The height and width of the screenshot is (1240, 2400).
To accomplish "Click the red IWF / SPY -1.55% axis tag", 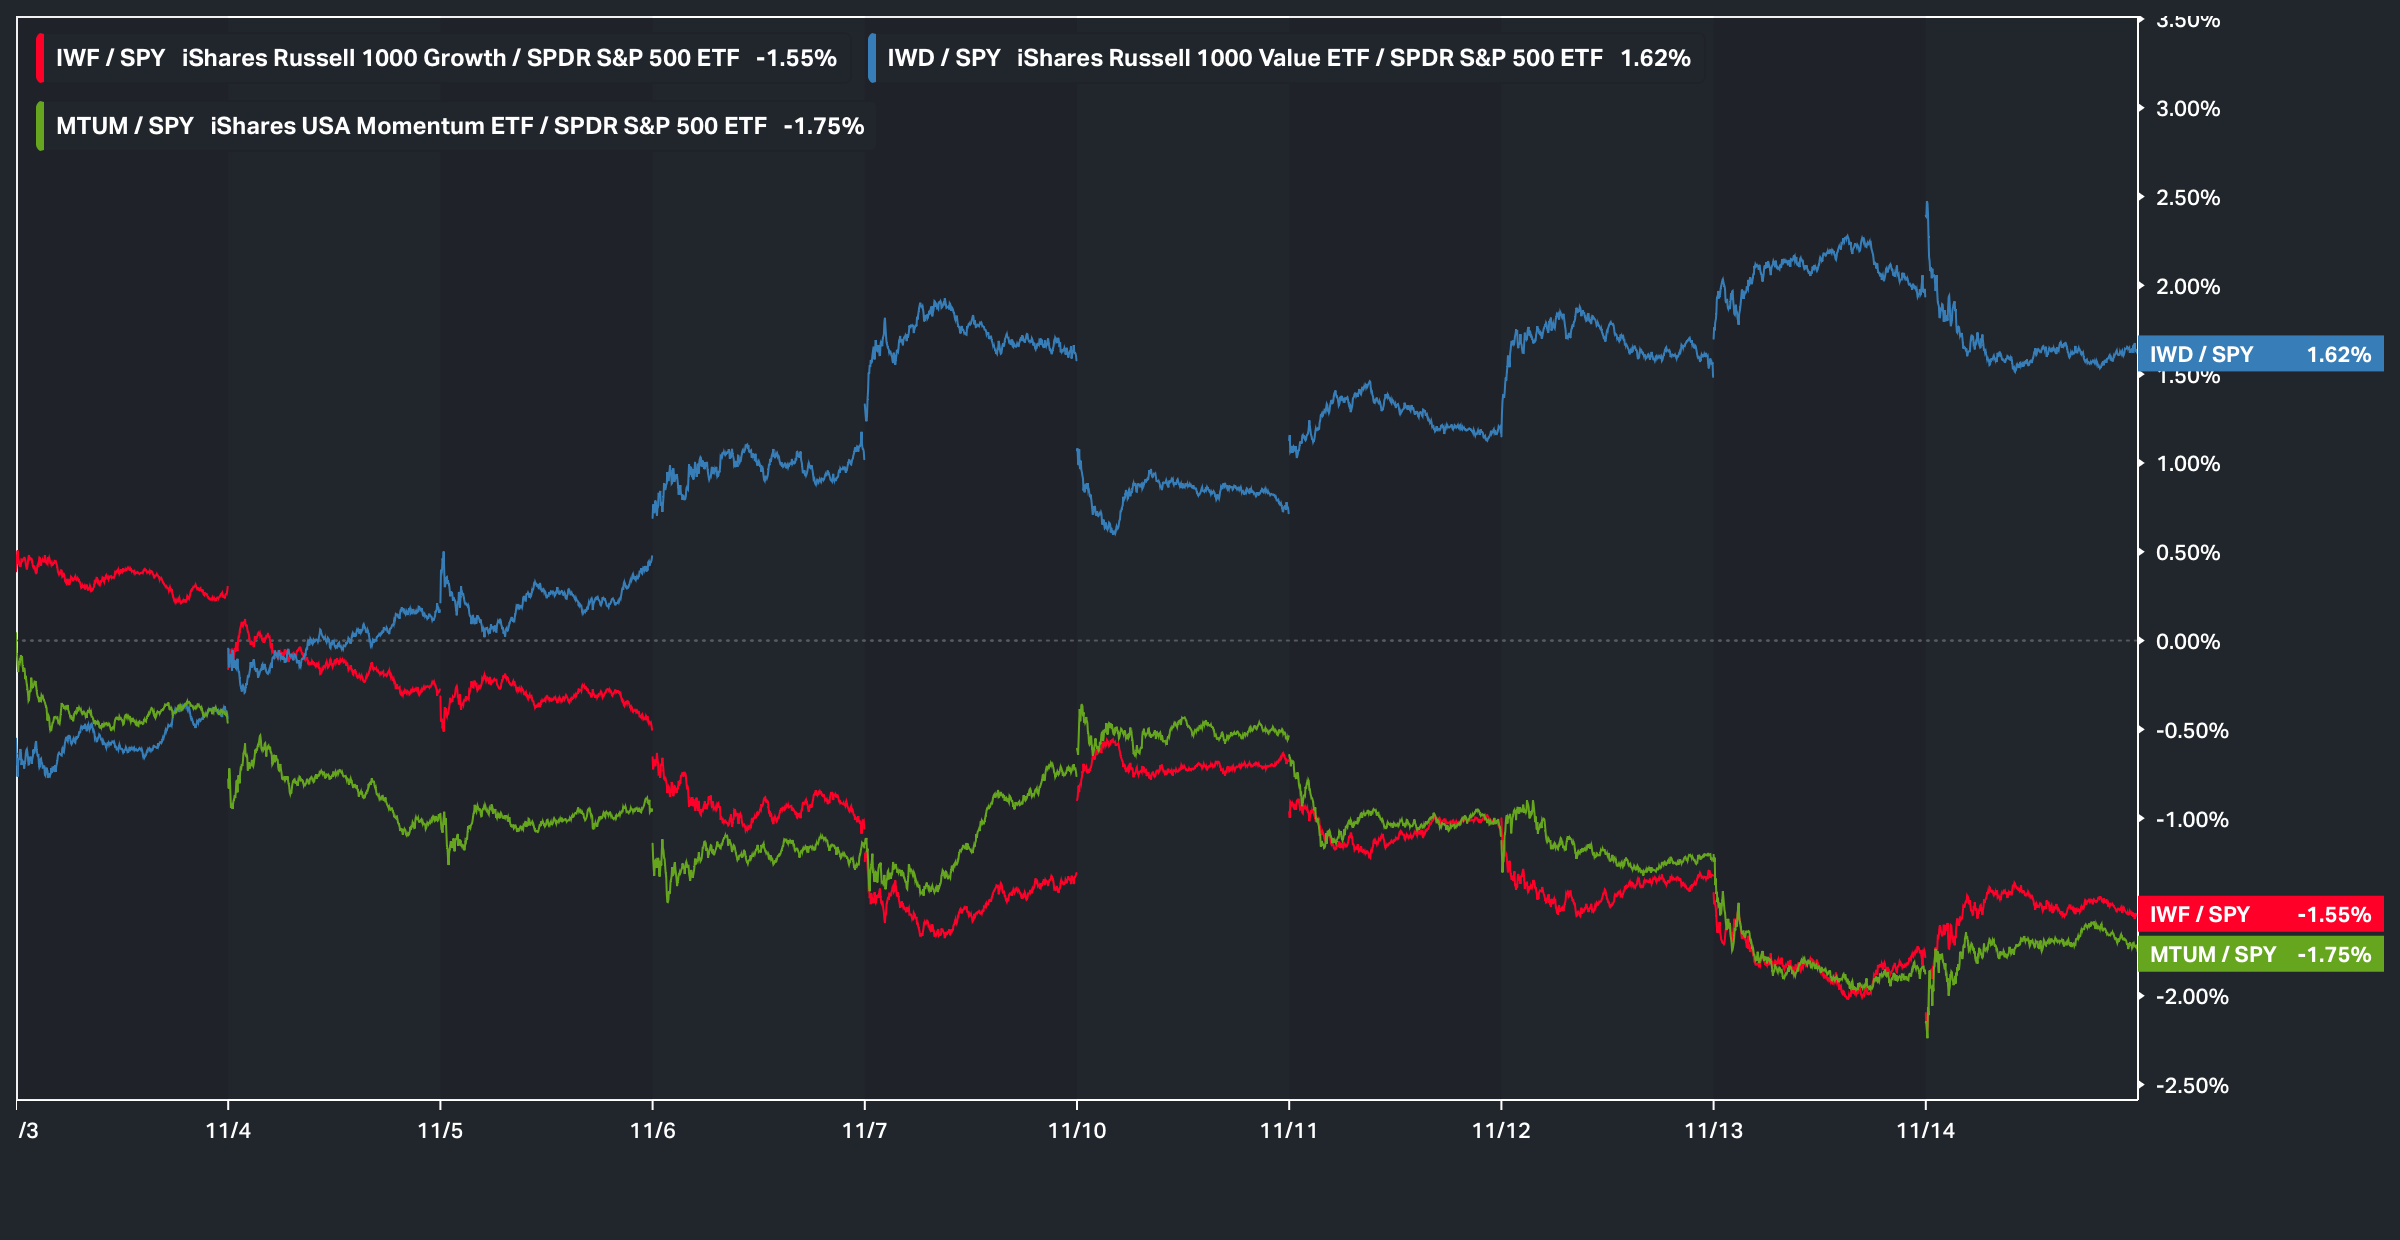I will click(2260, 914).
